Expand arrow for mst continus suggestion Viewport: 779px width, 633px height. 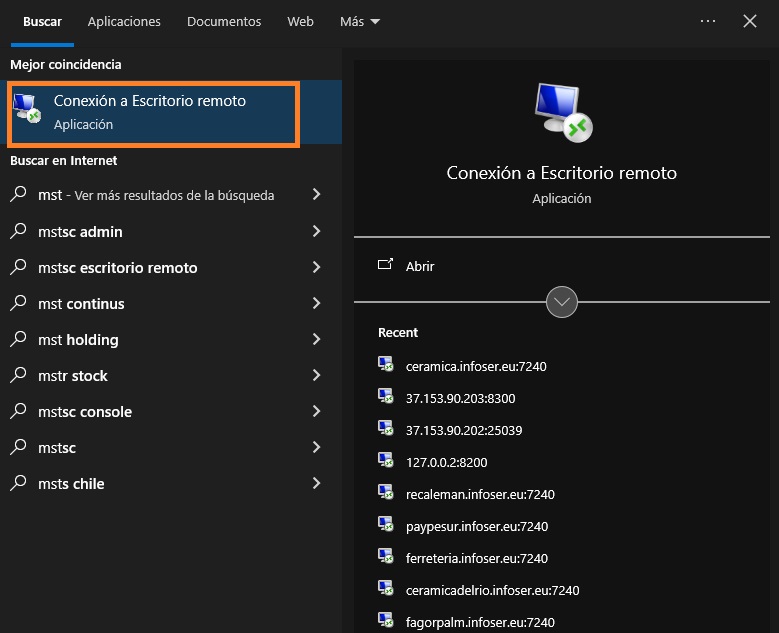click(x=316, y=303)
